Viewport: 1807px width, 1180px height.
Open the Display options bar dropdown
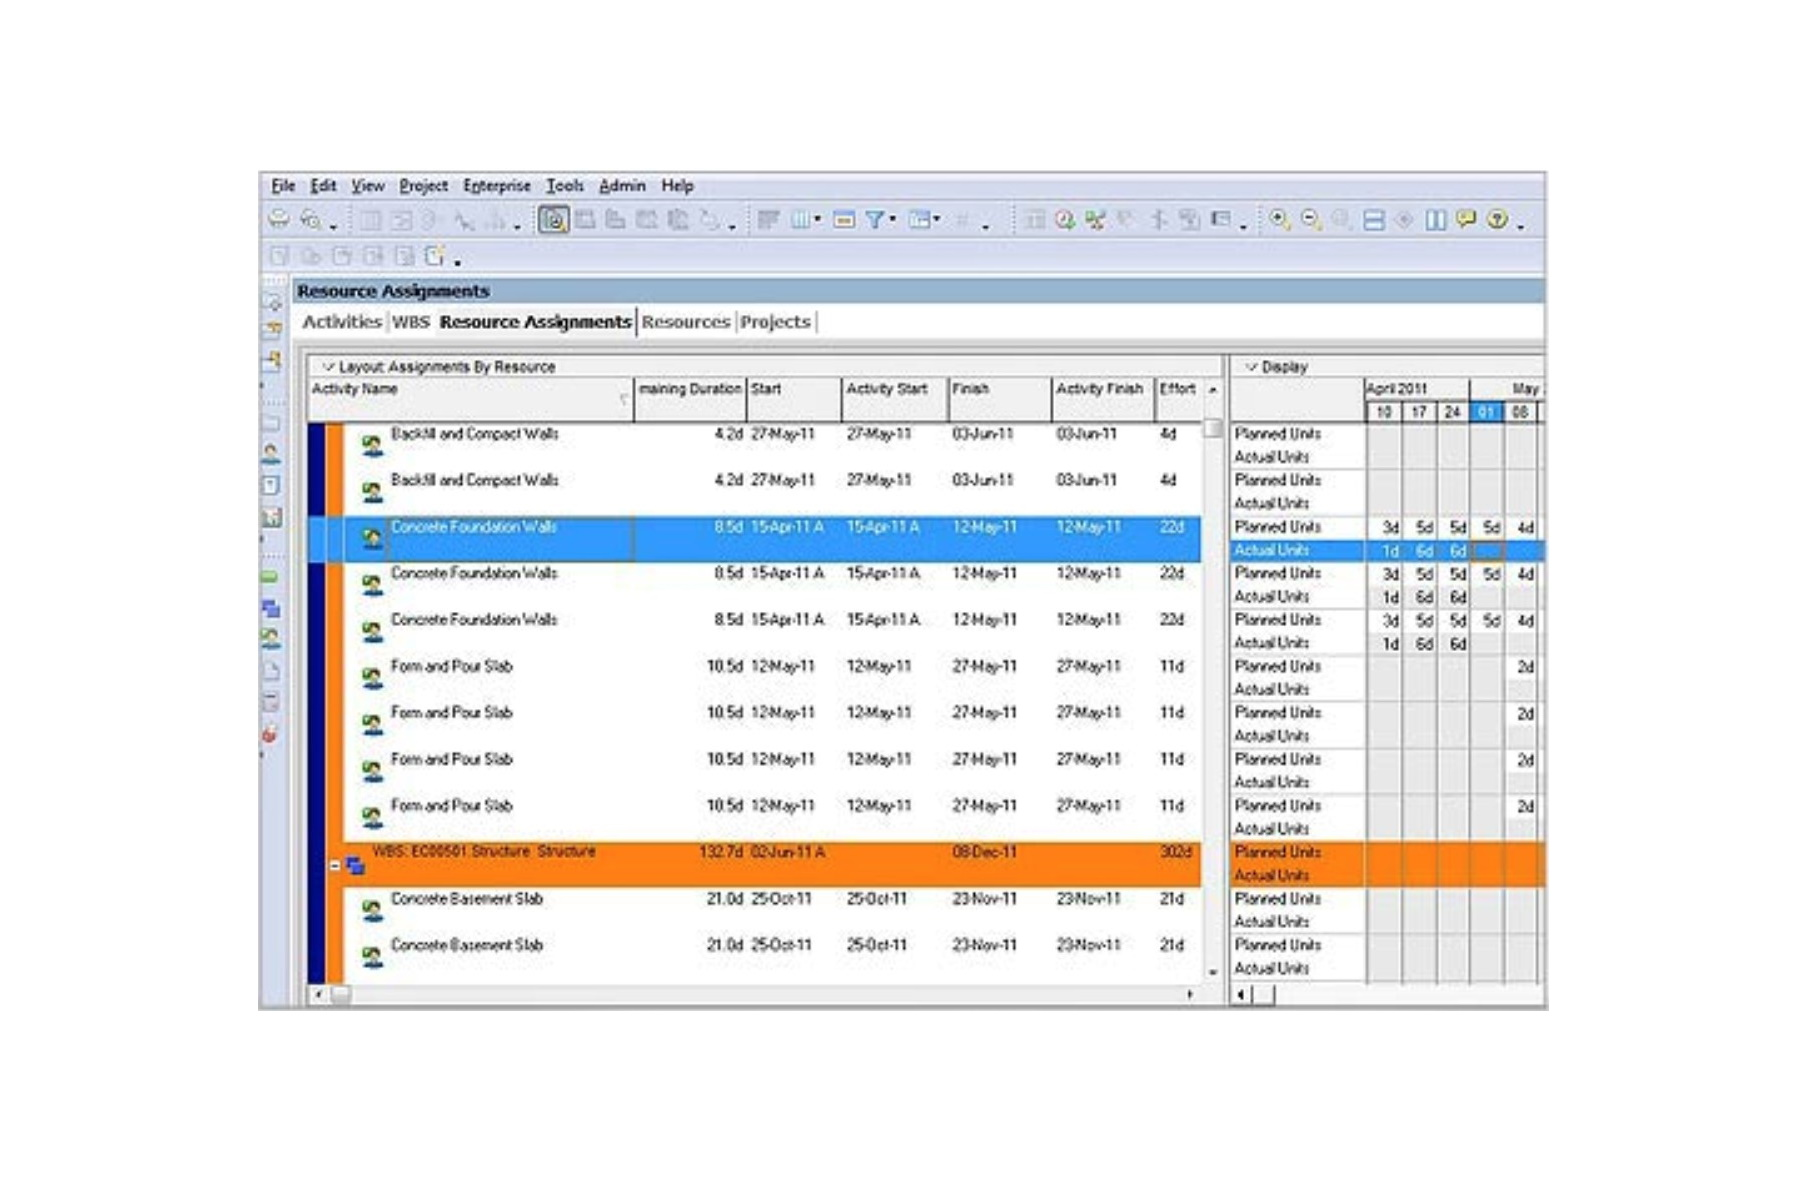pos(1276,367)
